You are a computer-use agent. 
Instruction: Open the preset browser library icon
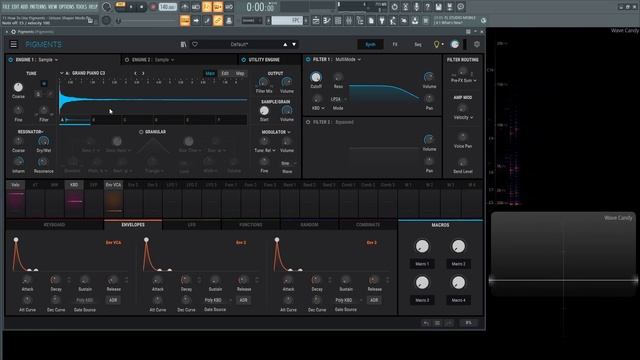pyautogui.click(x=183, y=44)
